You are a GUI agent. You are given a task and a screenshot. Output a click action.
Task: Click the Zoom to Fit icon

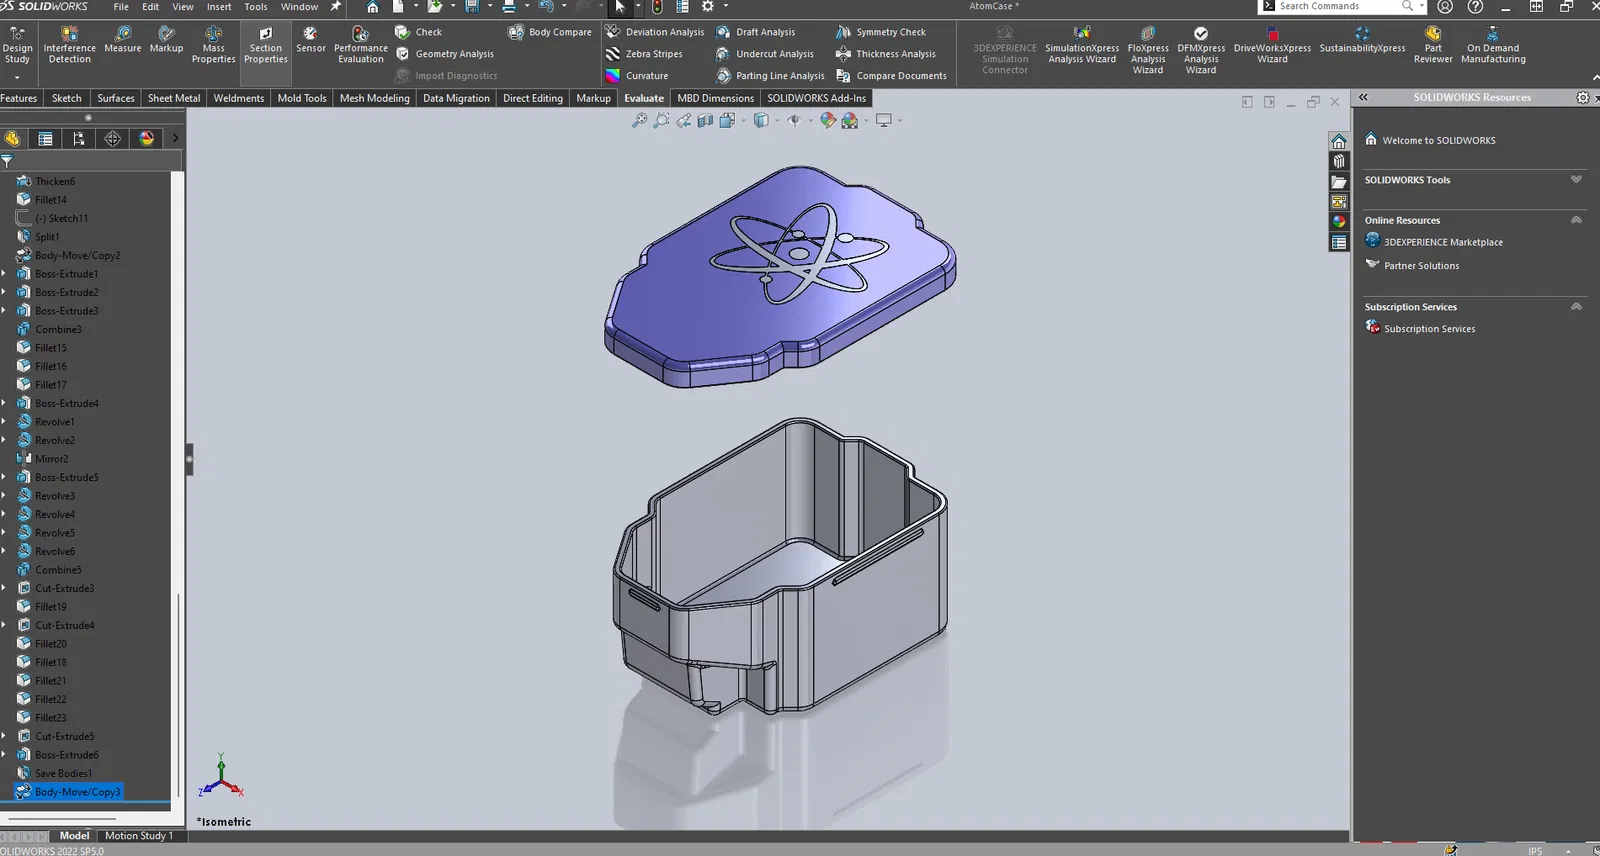(639, 120)
